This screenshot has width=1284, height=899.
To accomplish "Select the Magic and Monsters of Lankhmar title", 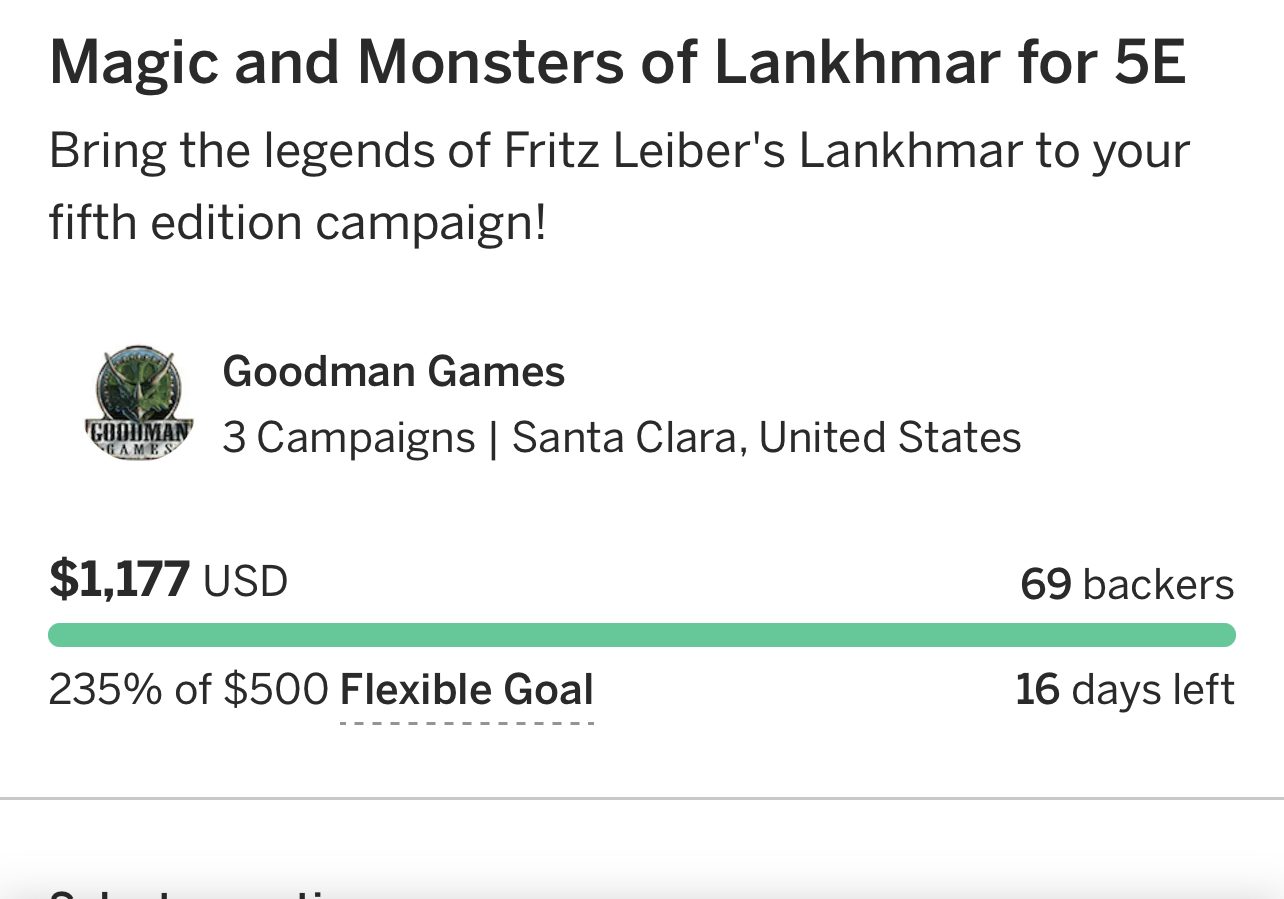I will [x=617, y=63].
